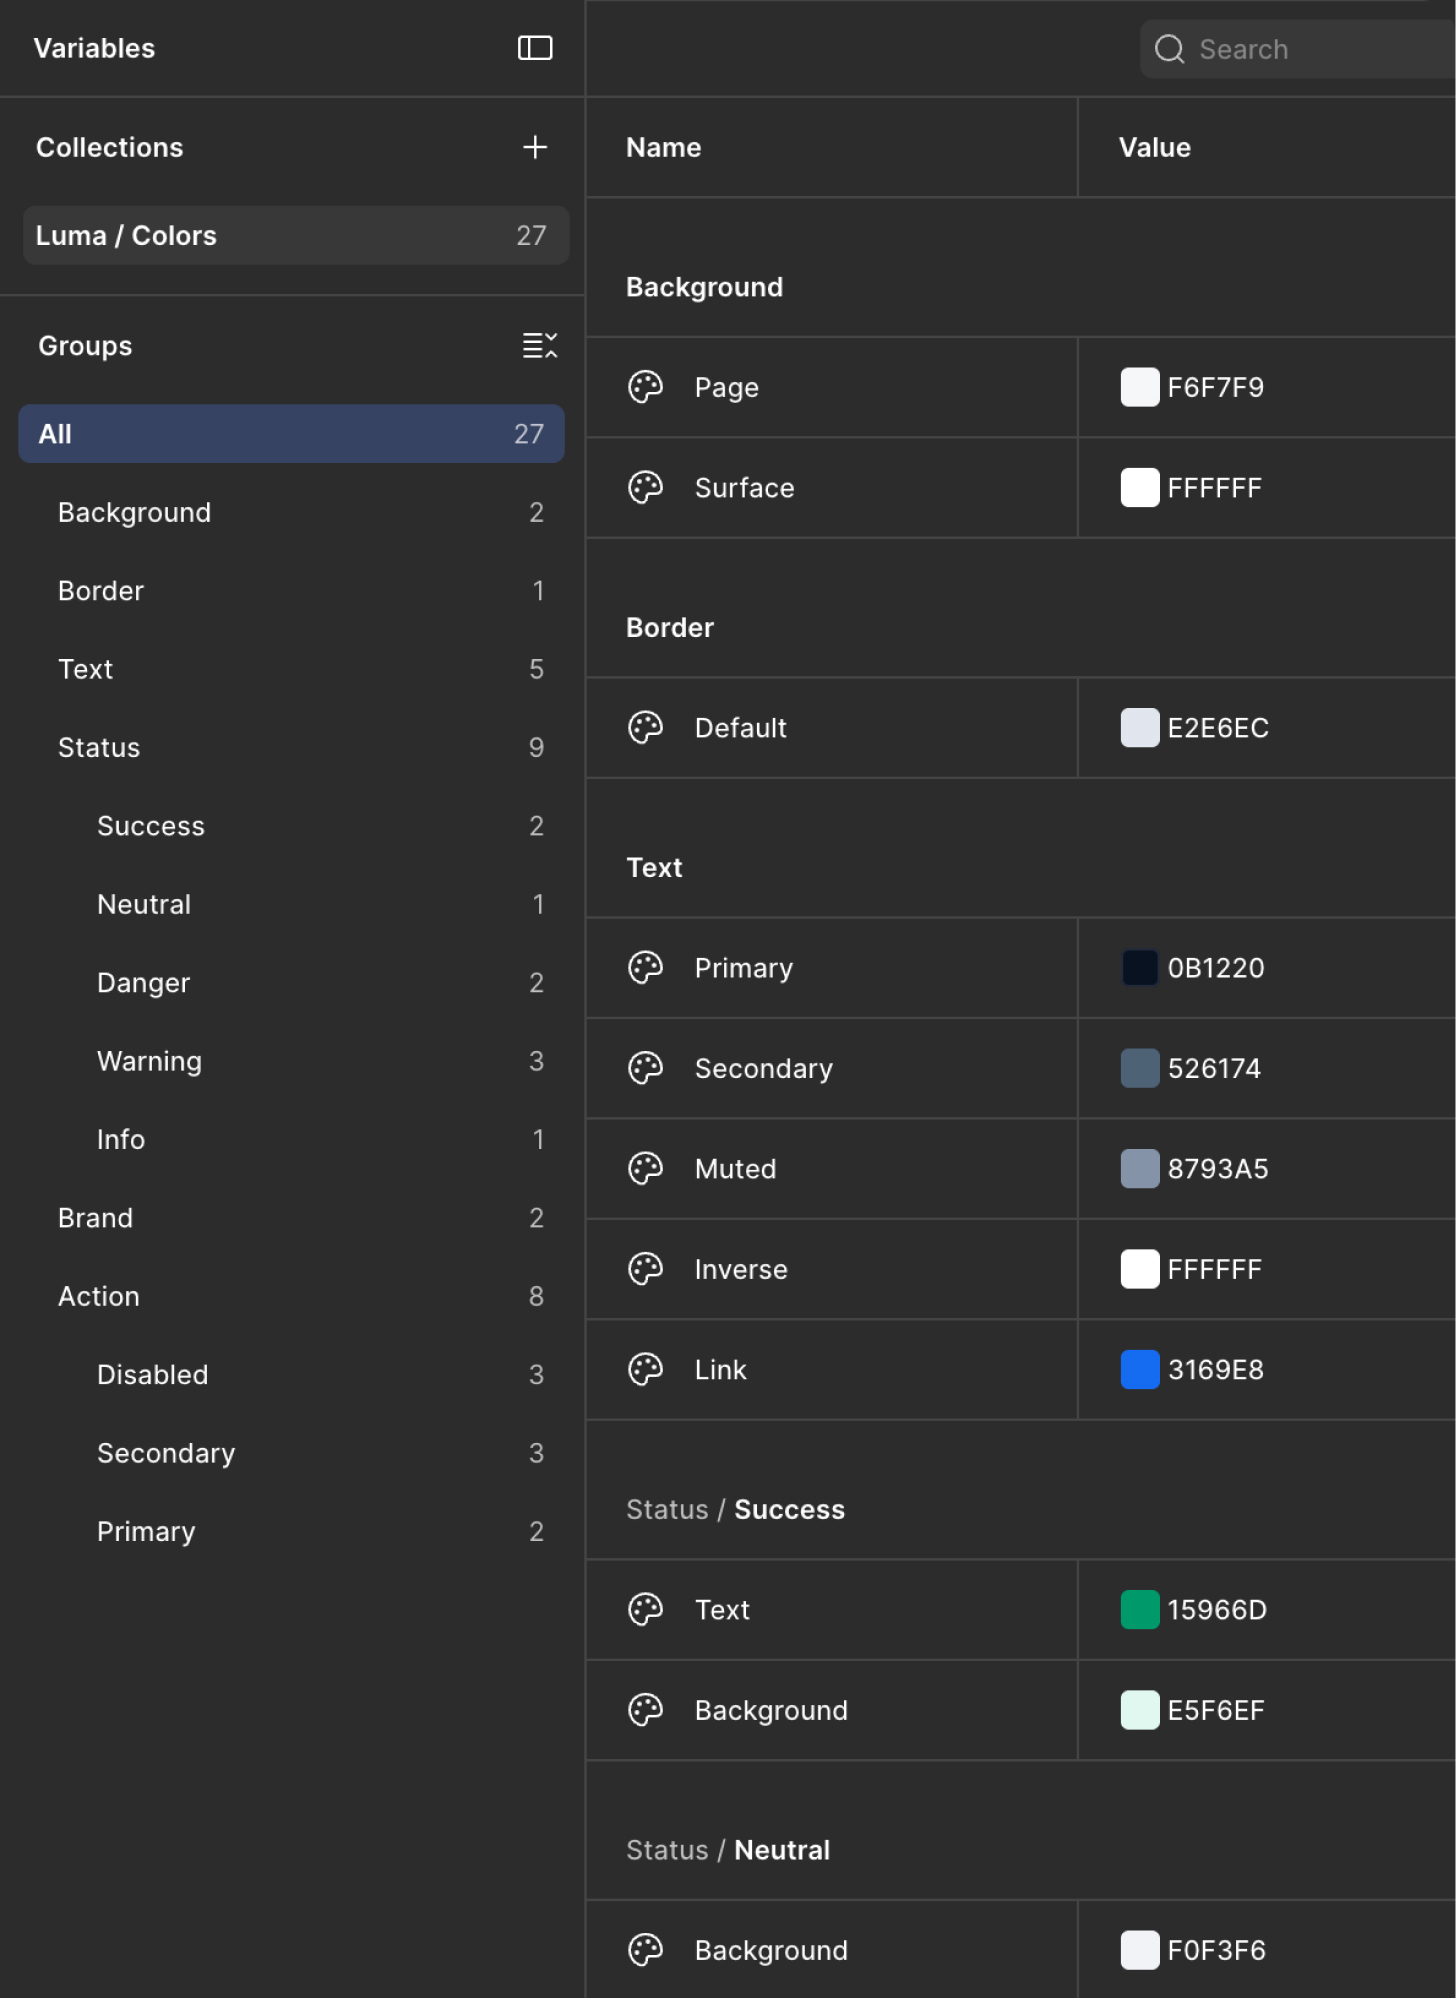Open the 526174 swatch for Text Secondary
Viewport: 1456px width, 1998px height.
point(1140,1068)
